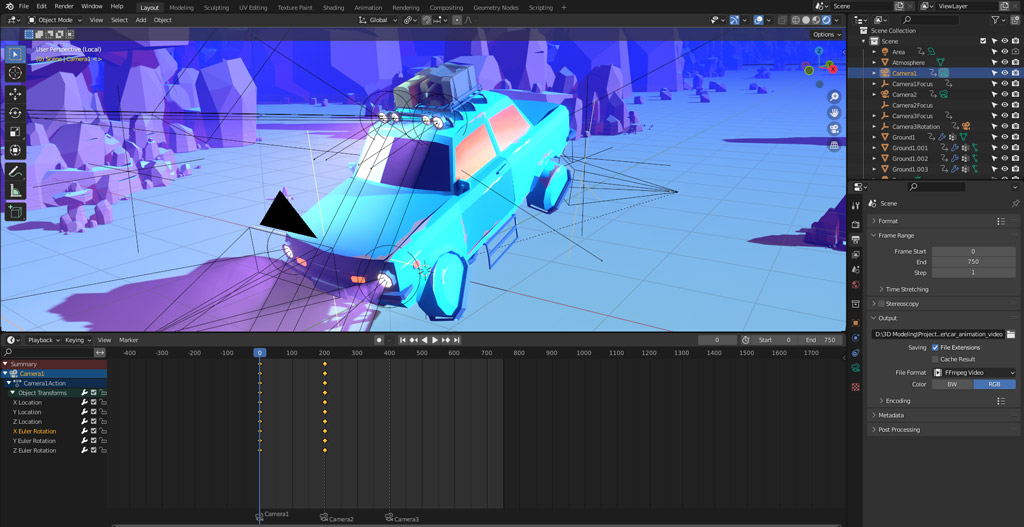Open the Render menu
Viewport: 1024px width, 527px height.
(64, 6)
